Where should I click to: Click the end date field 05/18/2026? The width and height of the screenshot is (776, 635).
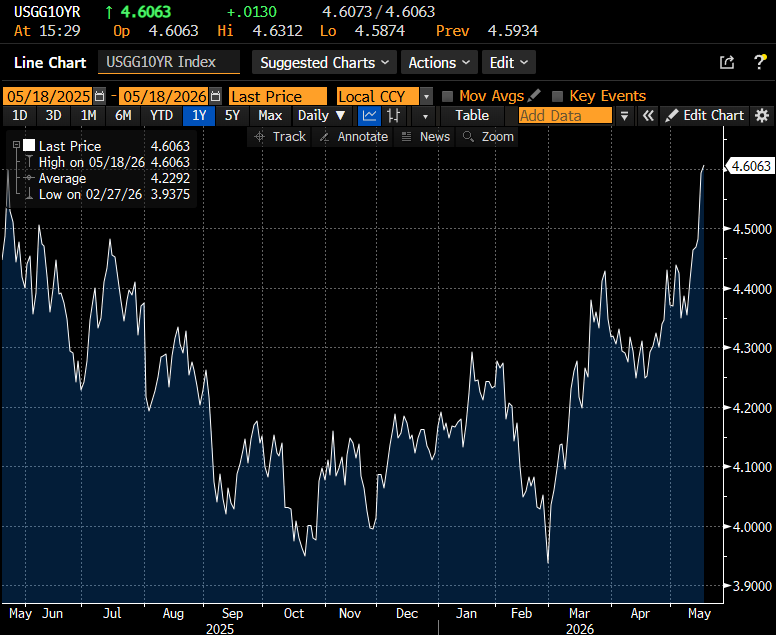pos(164,96)
